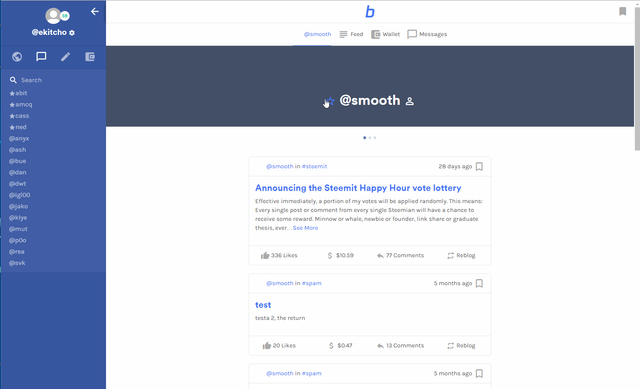640x389 pixels.
Task: Open favorite user cass
Action: 19,116
